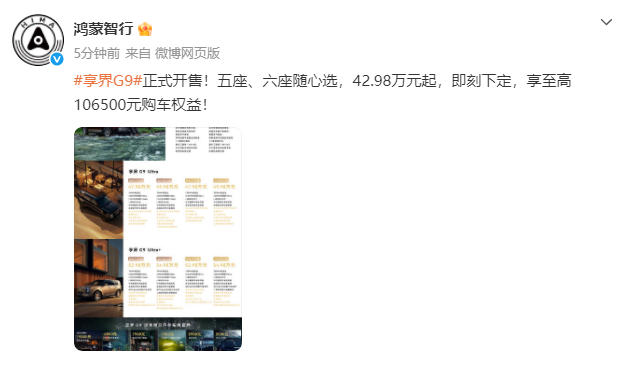630x365 pixels.
Task: Click the 享界 G9 Ultra+ heading in image
Action: [145, 250]
